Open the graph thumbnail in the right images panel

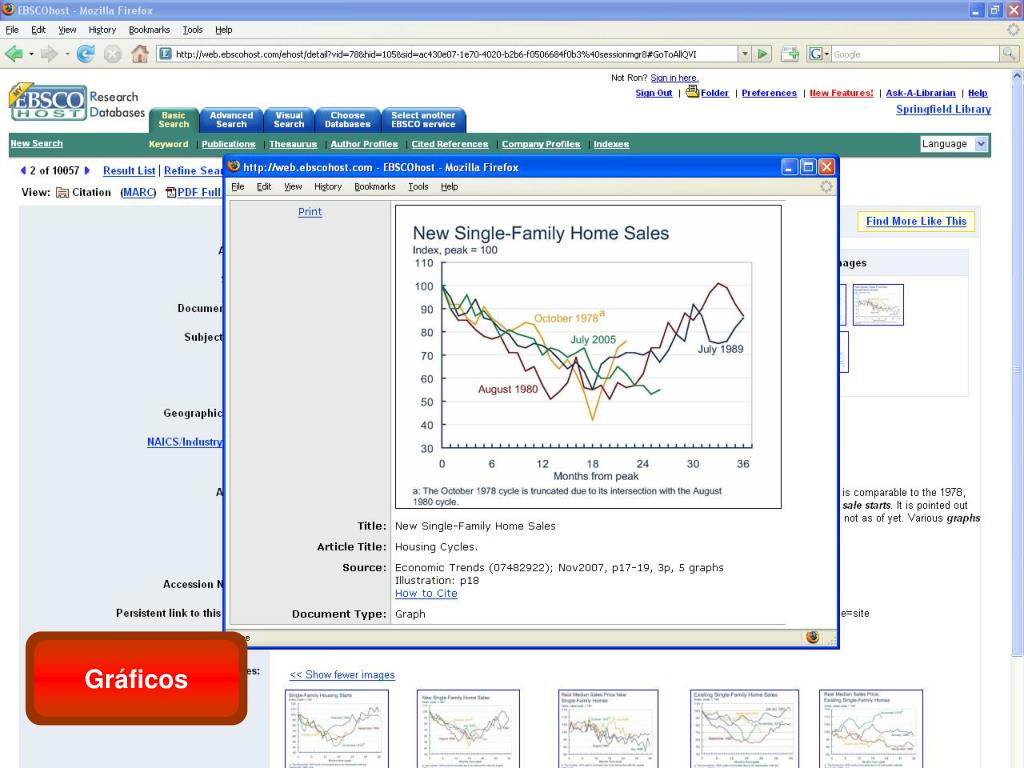point(878,304)
